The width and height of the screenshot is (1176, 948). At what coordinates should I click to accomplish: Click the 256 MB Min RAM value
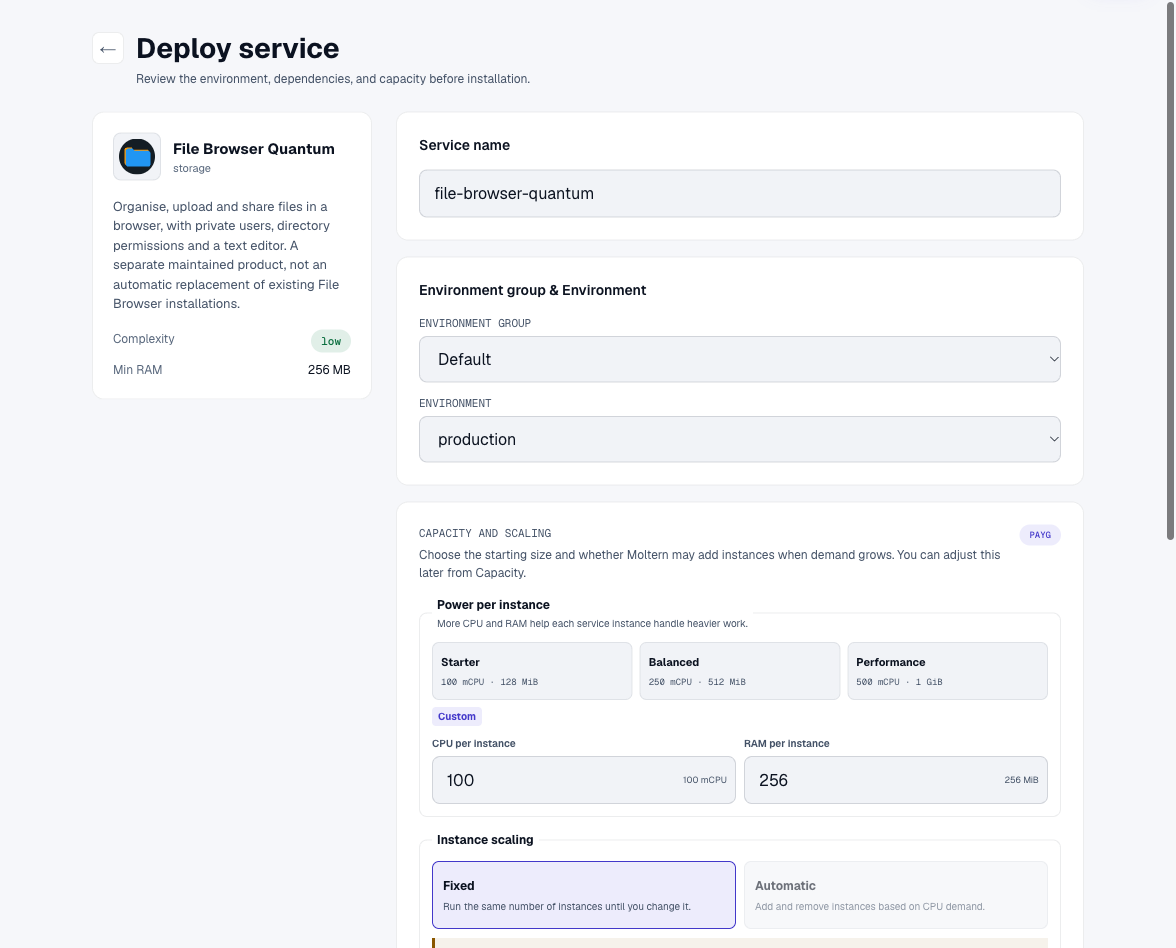click(x=329, y=370)
